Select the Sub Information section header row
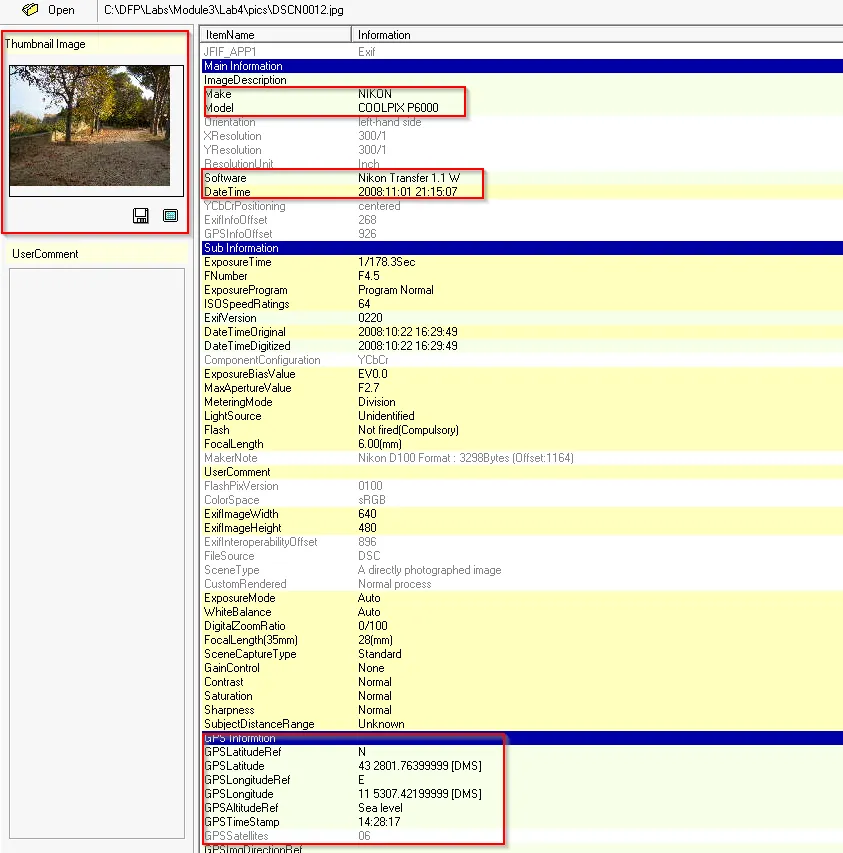 520,248
